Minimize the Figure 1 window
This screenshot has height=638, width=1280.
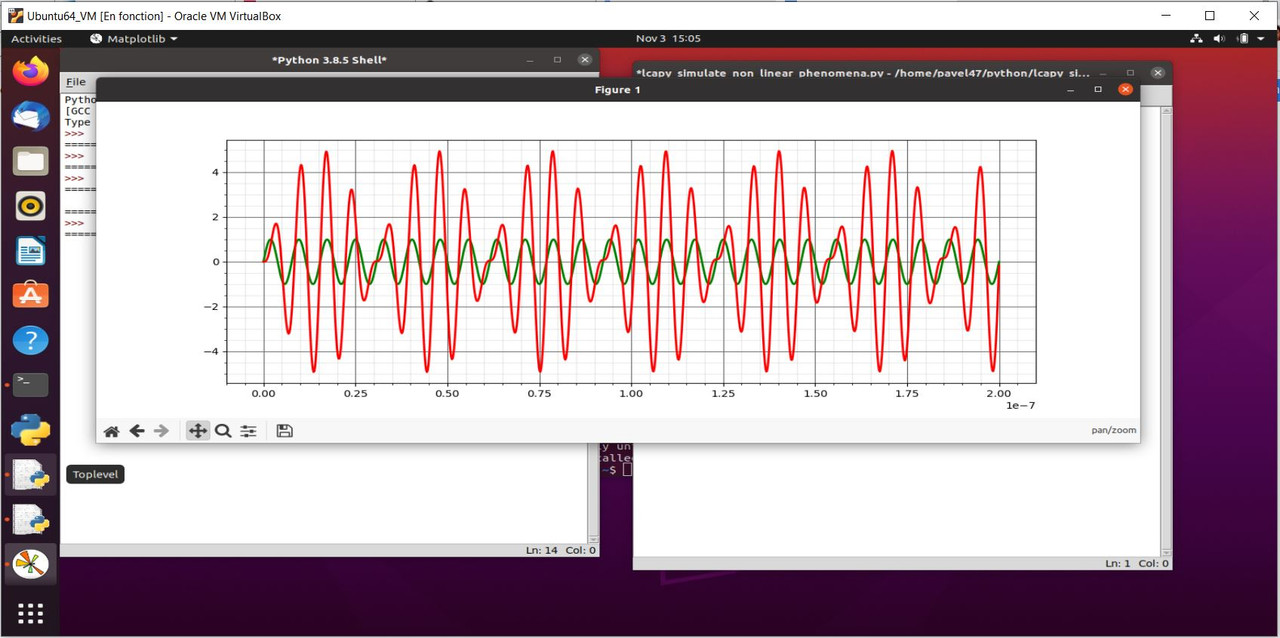[1071, 90]
